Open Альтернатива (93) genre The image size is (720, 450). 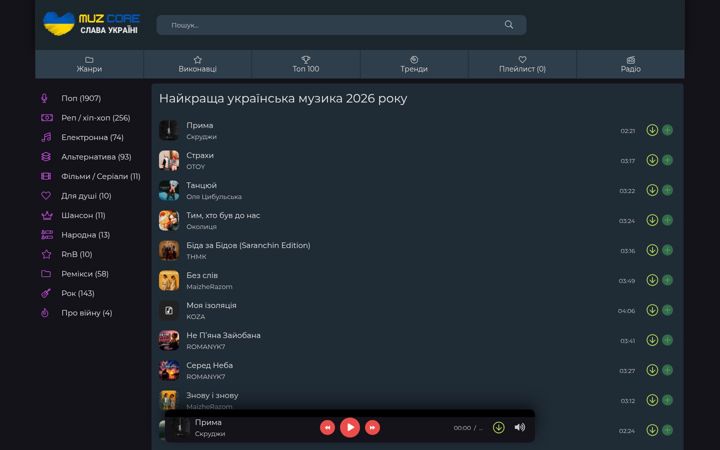pos(96,157)
